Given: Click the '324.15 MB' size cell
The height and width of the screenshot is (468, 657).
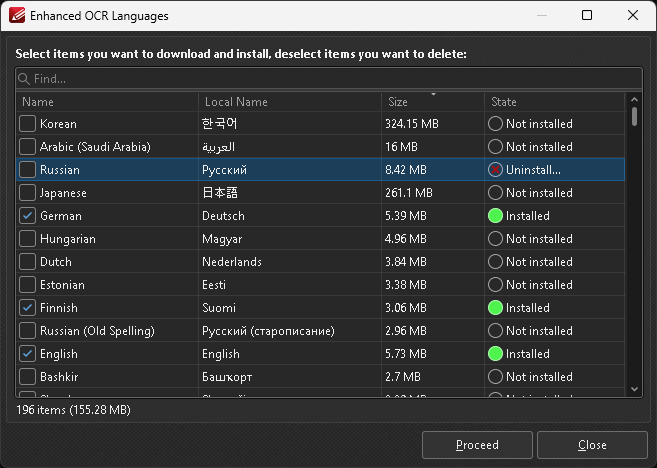Looking at the screenshot, I should point(433,124).
